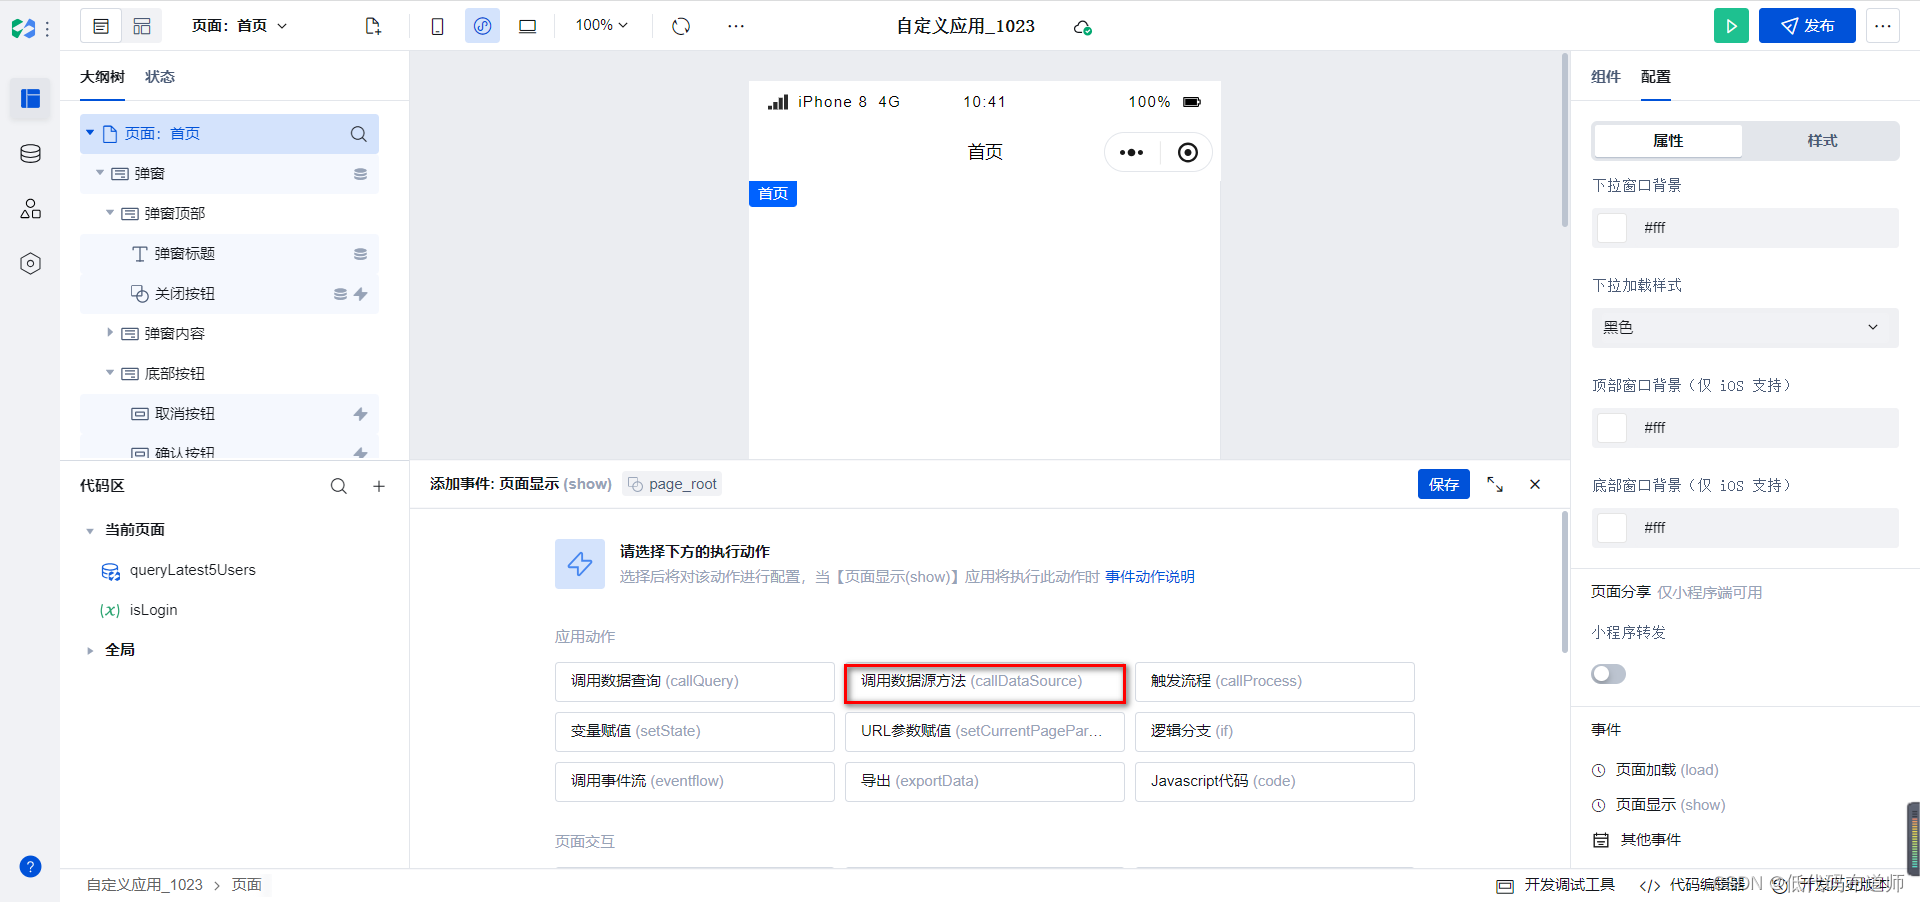Select mobile phone preview device

click(437, 26)
